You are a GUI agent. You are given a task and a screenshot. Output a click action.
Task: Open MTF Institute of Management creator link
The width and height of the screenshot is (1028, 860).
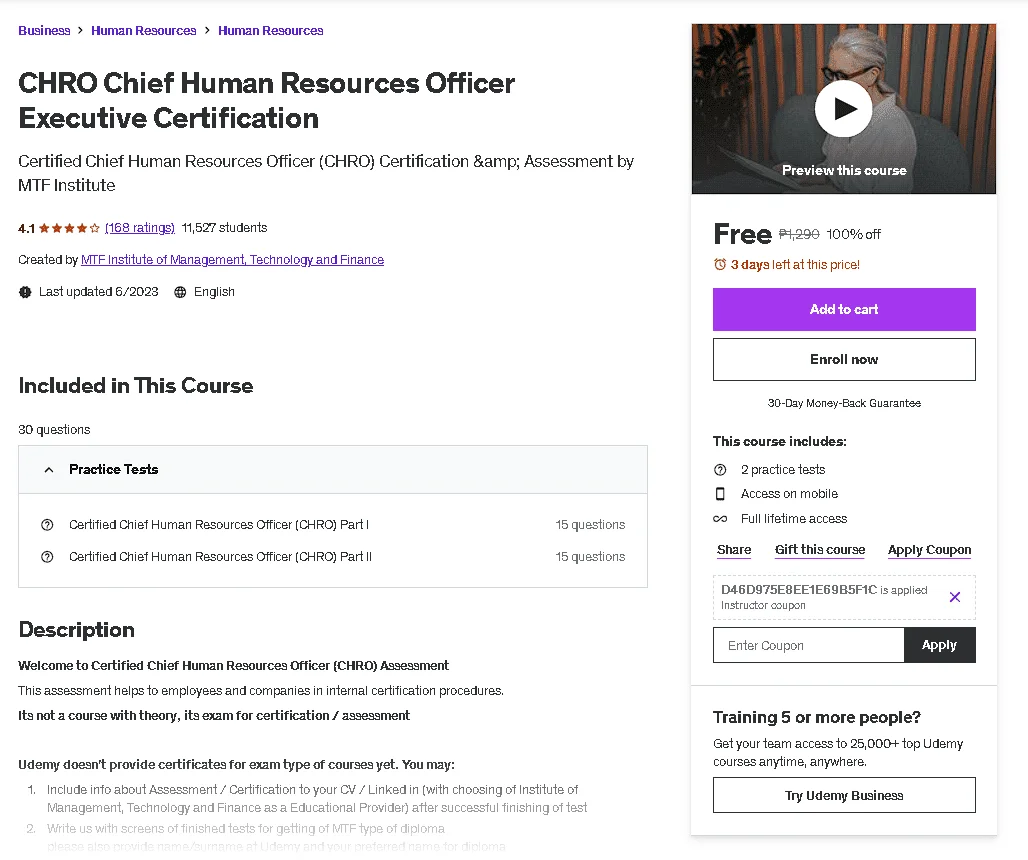click(232, 260)
